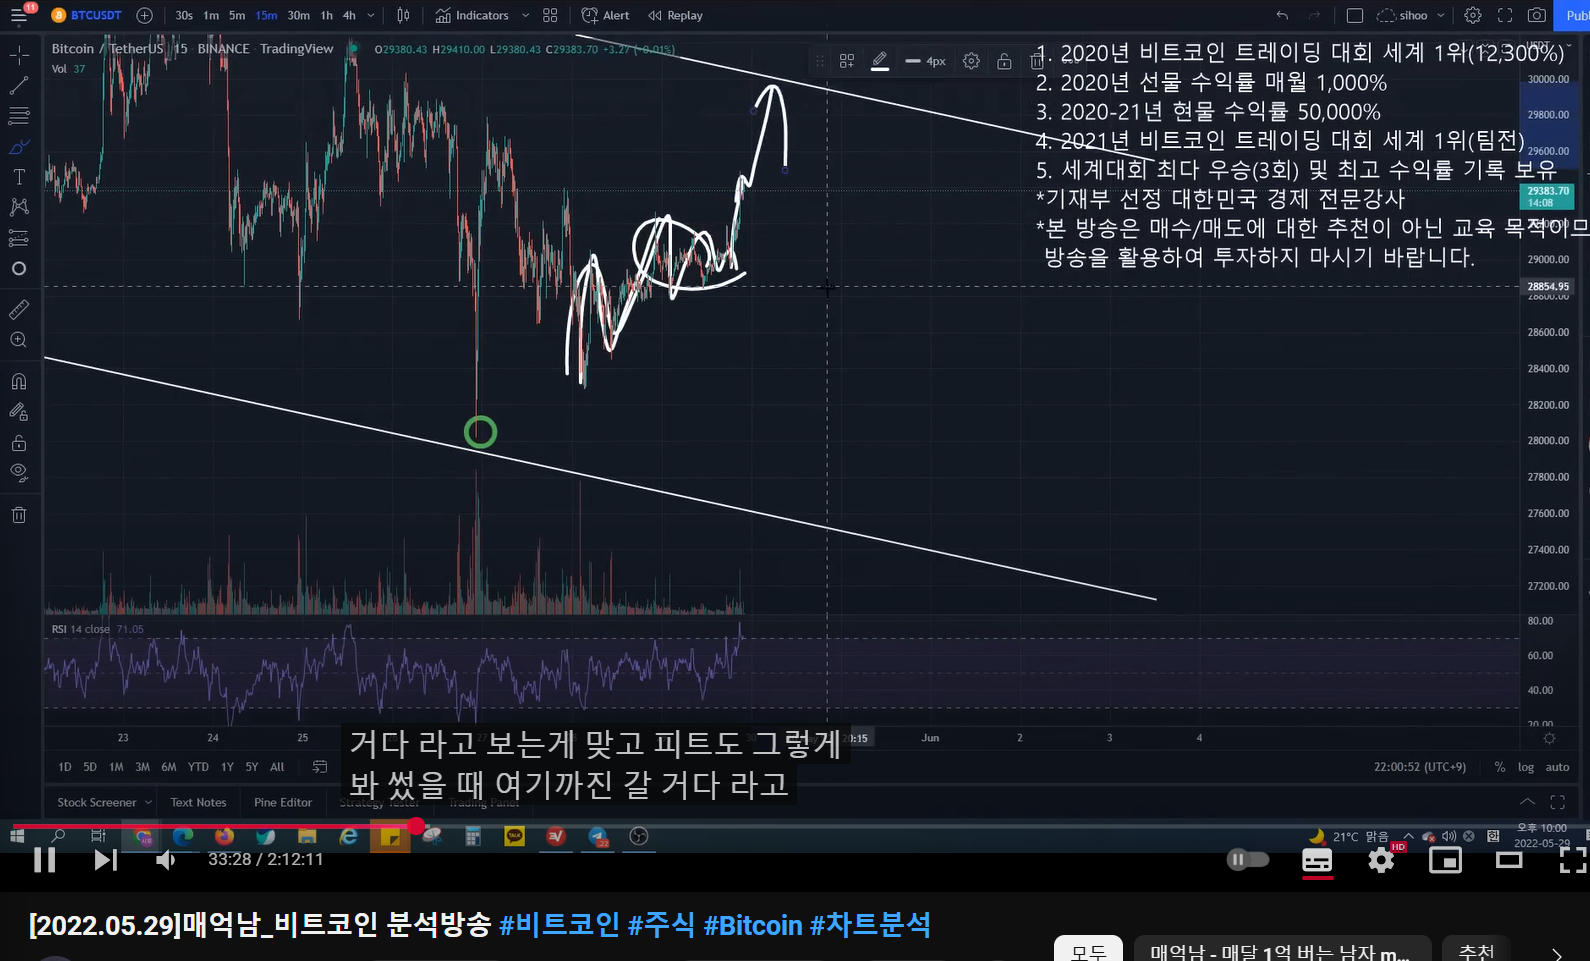1590x961 pixels.
Task: Toggle lock all drawings padlock in left toolbar
Action: point(19,443)
